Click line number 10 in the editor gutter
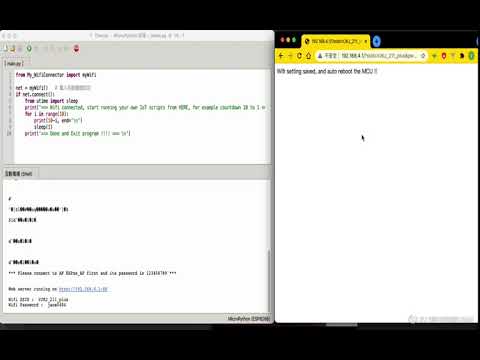The width and height of the screenshot is (480, 360). 9,133
